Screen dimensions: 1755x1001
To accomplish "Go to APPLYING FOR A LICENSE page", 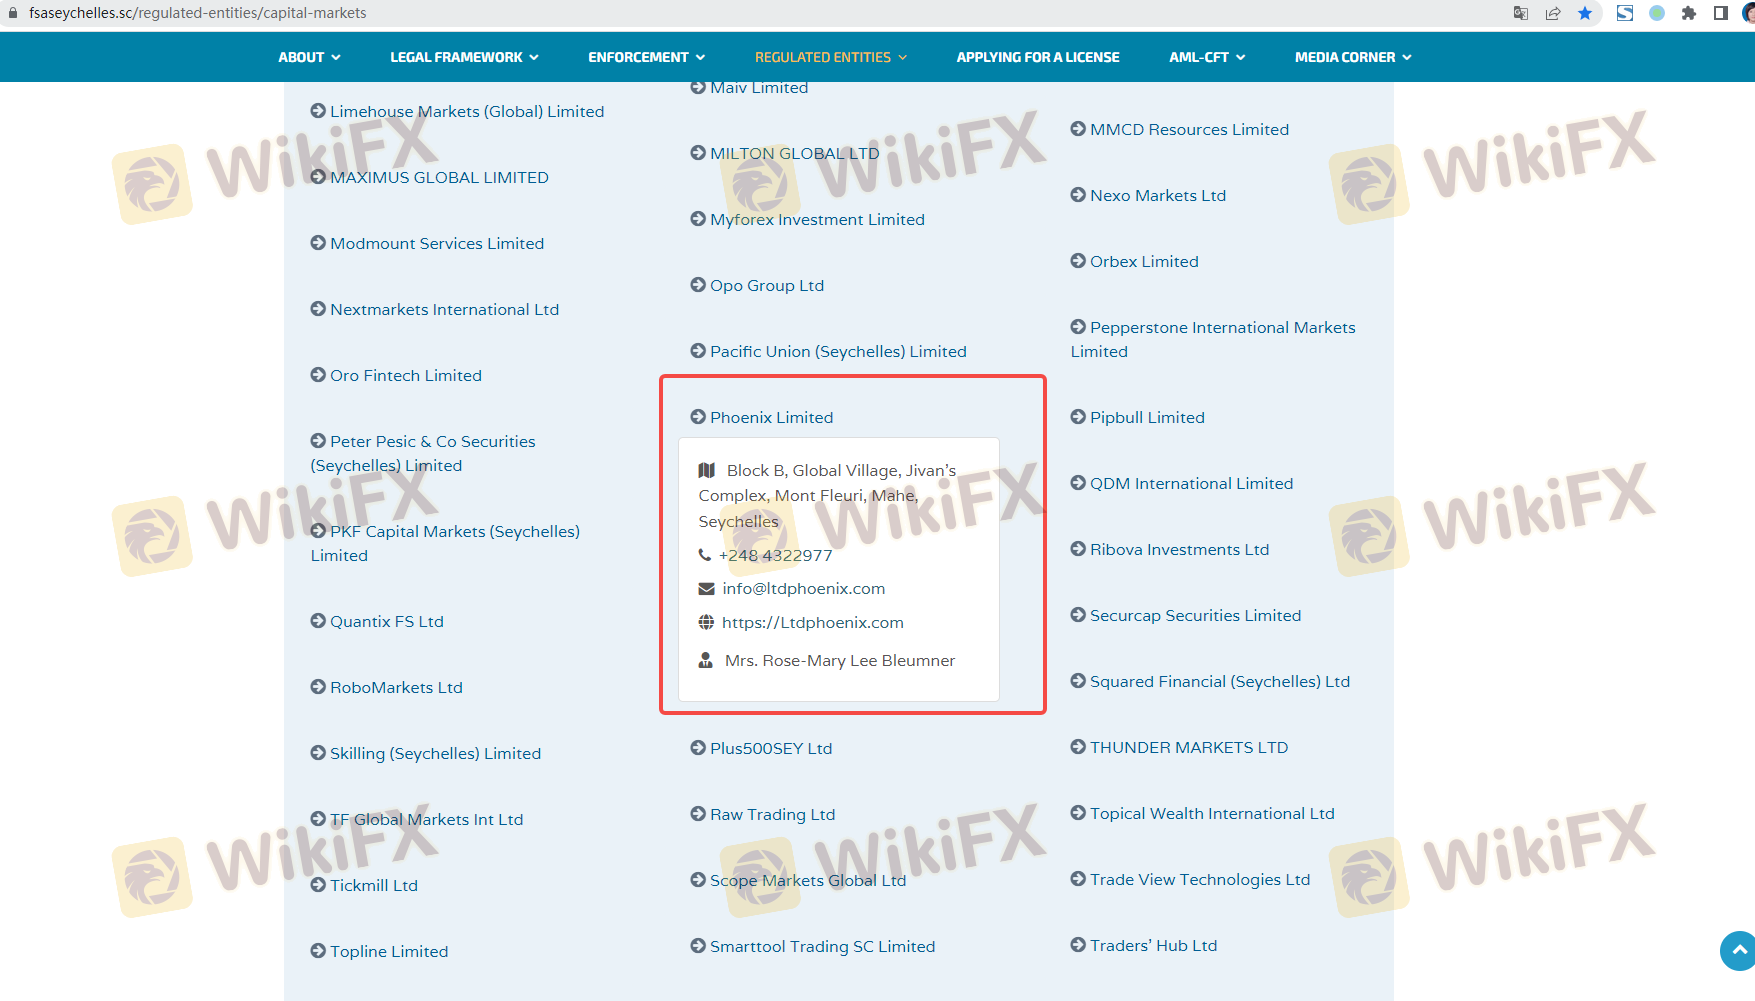I will (x=1038, y=57).
